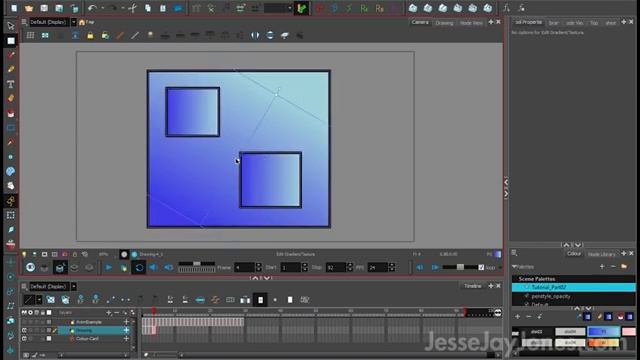Open the Timeline tab
This screenshot has height=360, width=640.
(473, 286)
